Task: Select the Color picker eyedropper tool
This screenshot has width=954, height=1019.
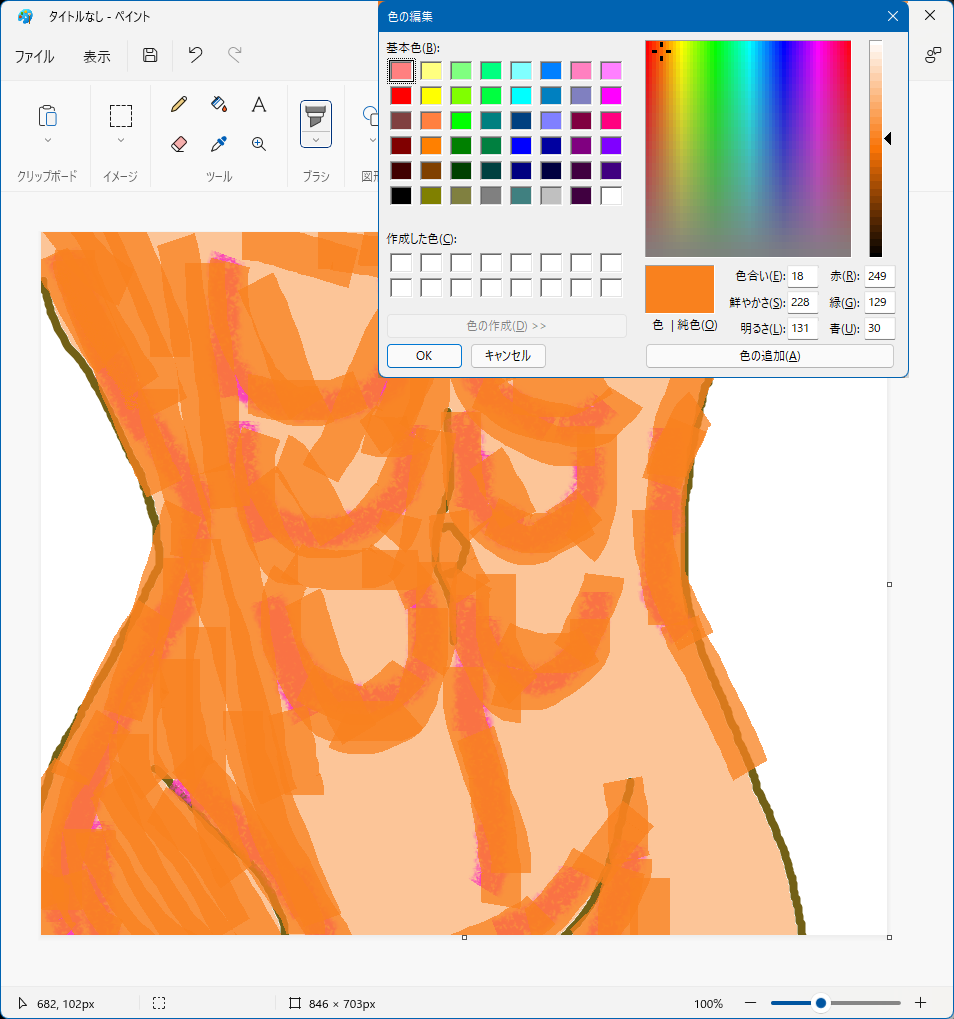Action: 219,144
